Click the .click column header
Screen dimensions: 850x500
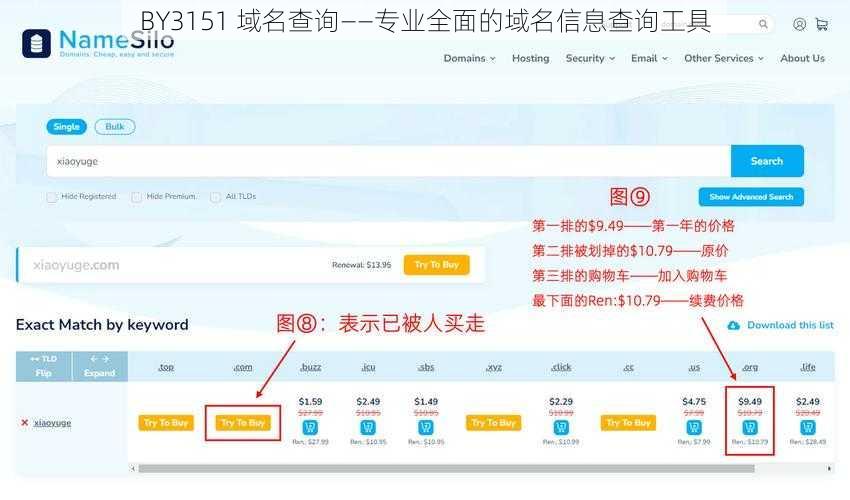click(561, 367)
